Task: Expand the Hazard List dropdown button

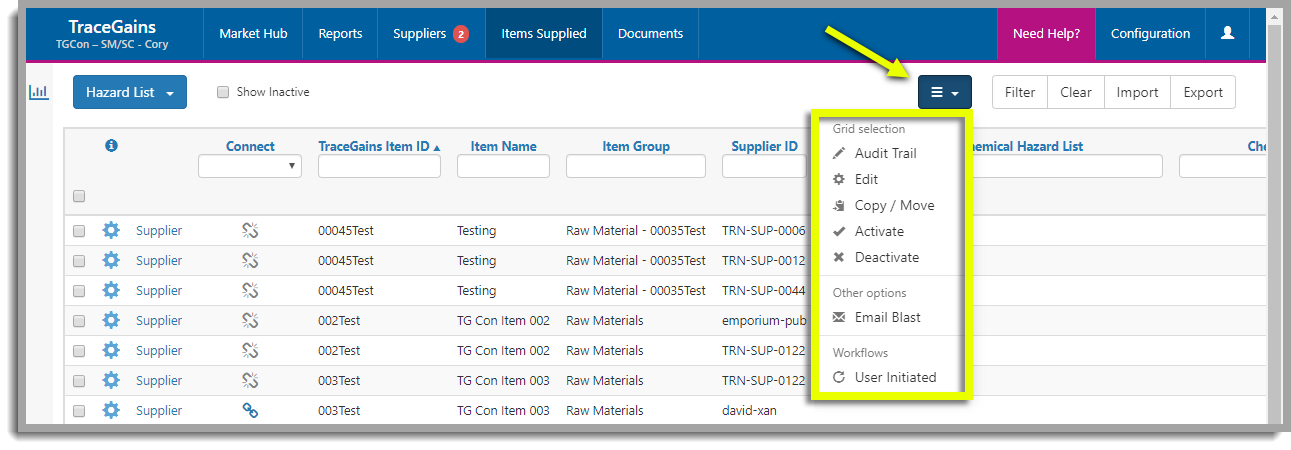Action: [130, 92]
